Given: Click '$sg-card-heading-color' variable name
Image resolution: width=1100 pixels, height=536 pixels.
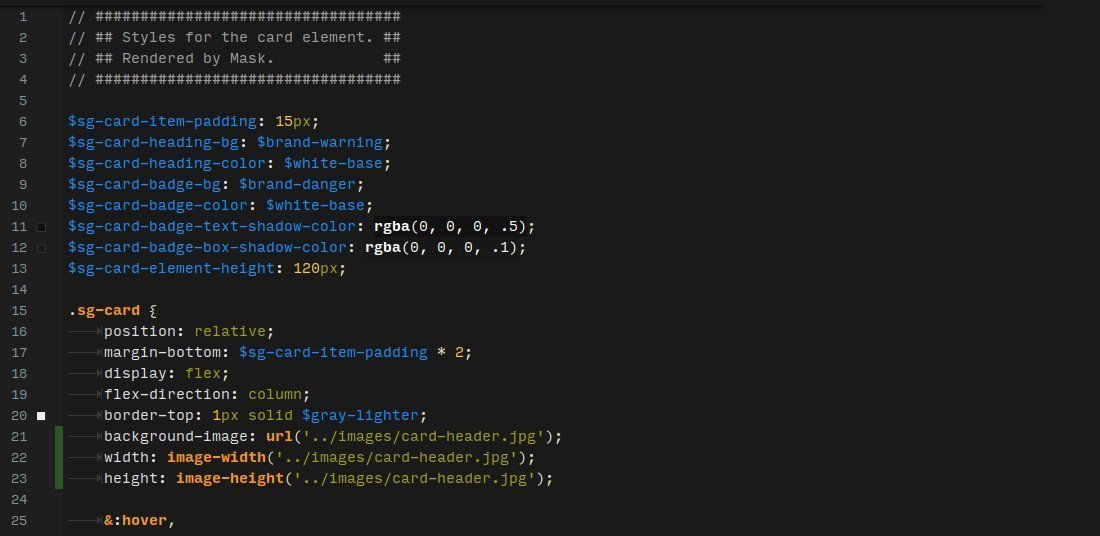Looking at the screenshot, I should tap(167, 163).
